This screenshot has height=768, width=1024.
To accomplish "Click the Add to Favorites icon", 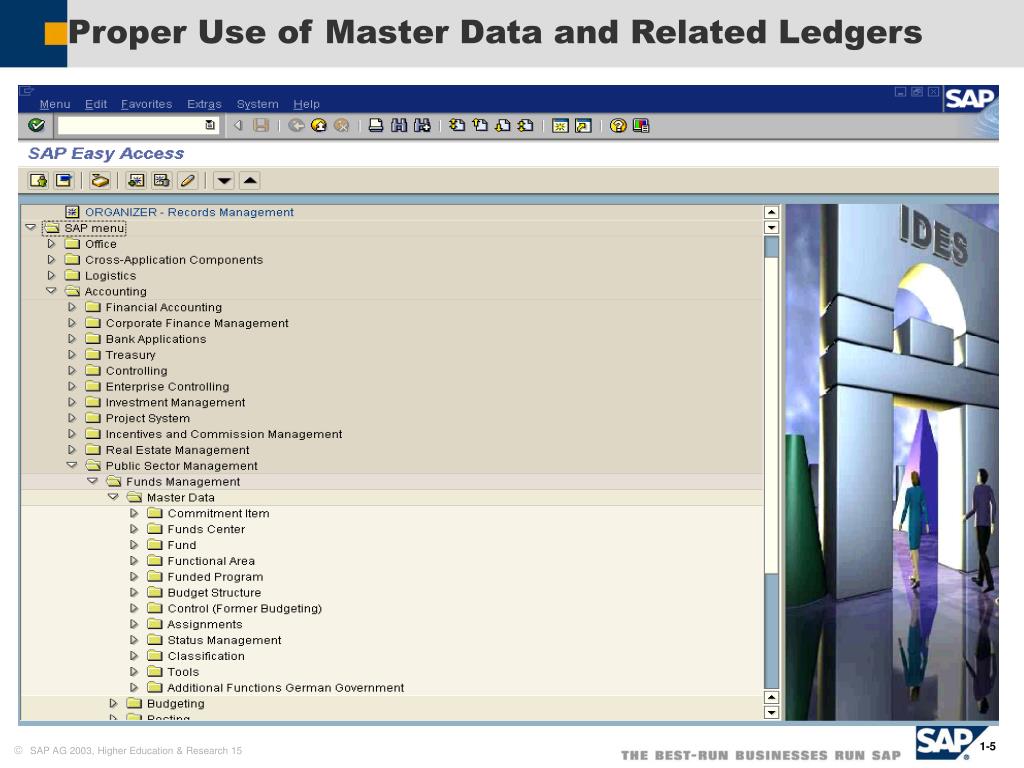I will [x=136, y=180].
